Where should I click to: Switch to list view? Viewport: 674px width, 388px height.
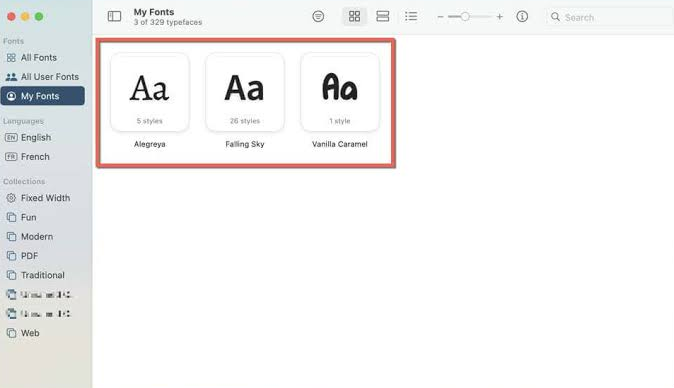click(411, 16)
